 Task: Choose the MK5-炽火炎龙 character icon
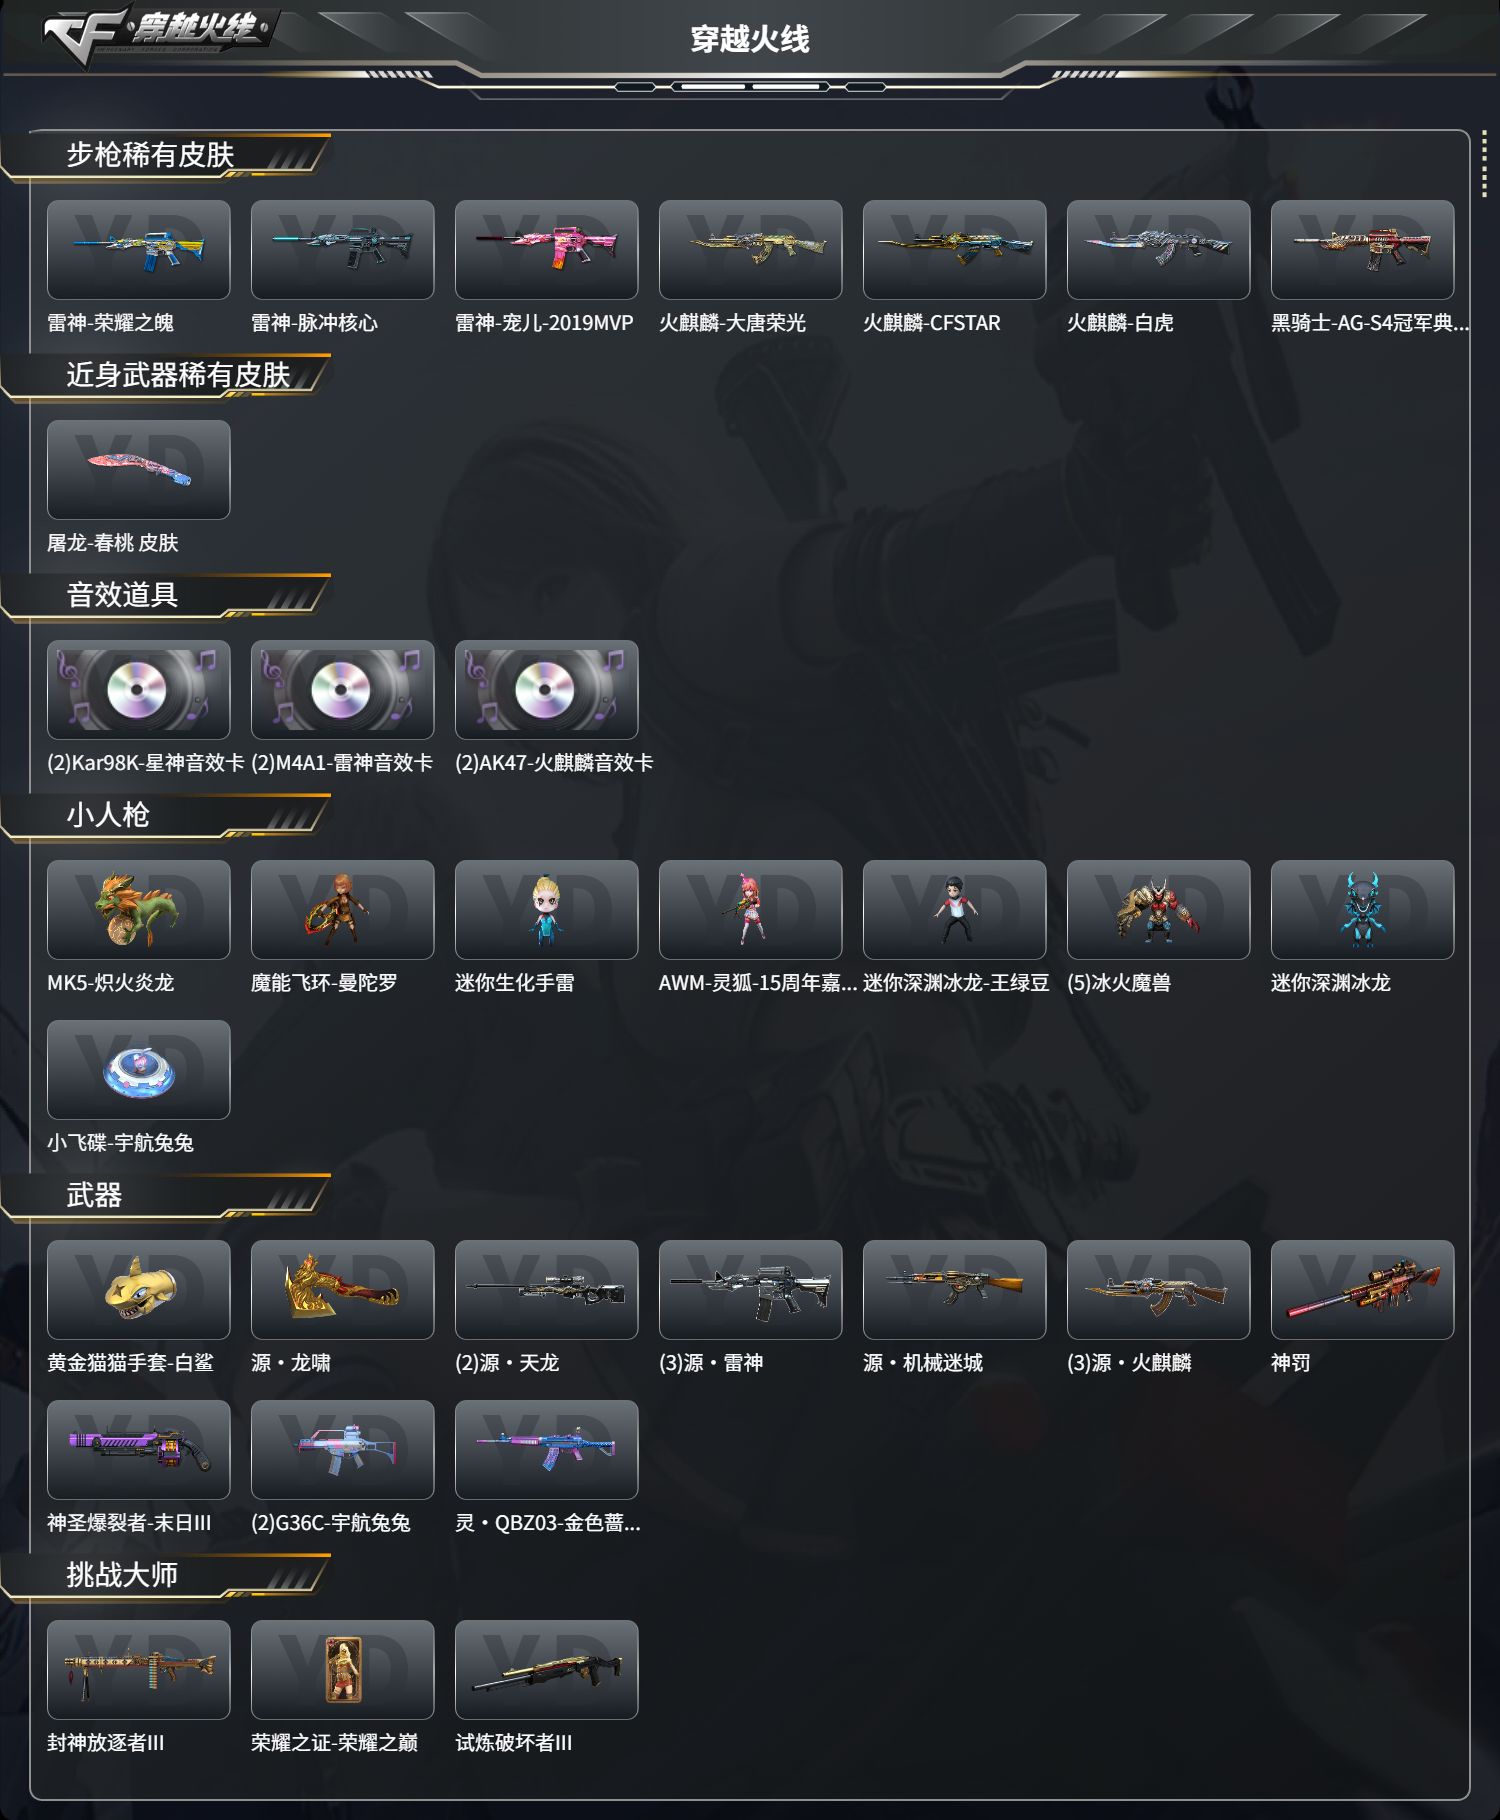pyautogui.click(x=139, y=910)
